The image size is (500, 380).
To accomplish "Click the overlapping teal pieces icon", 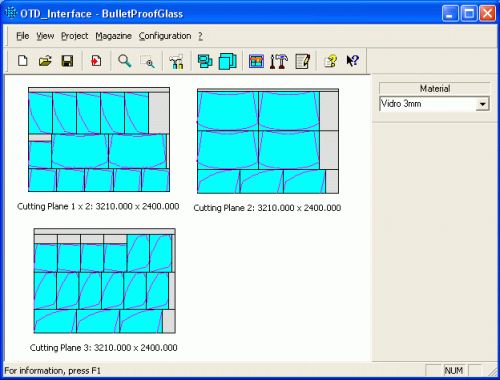I will pyautogui.click(x=205, y=61).
